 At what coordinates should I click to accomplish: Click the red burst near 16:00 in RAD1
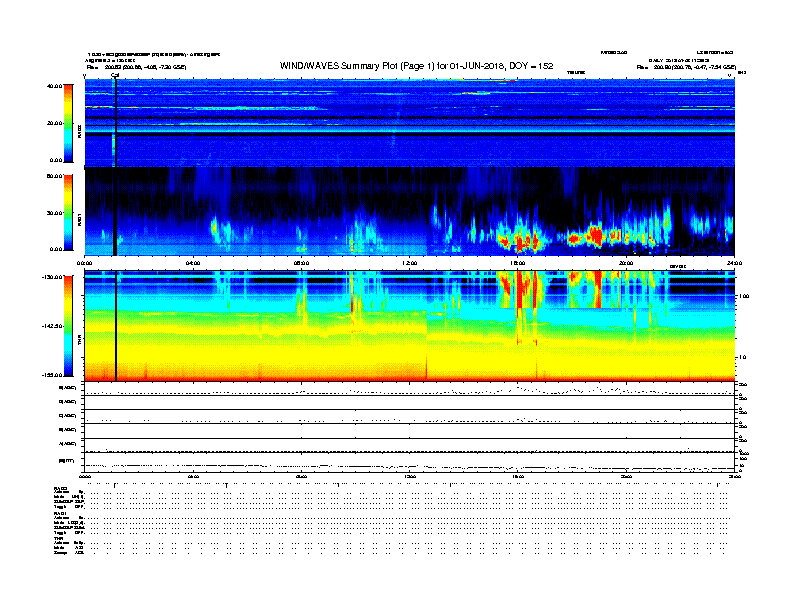[x=520, y=241]
